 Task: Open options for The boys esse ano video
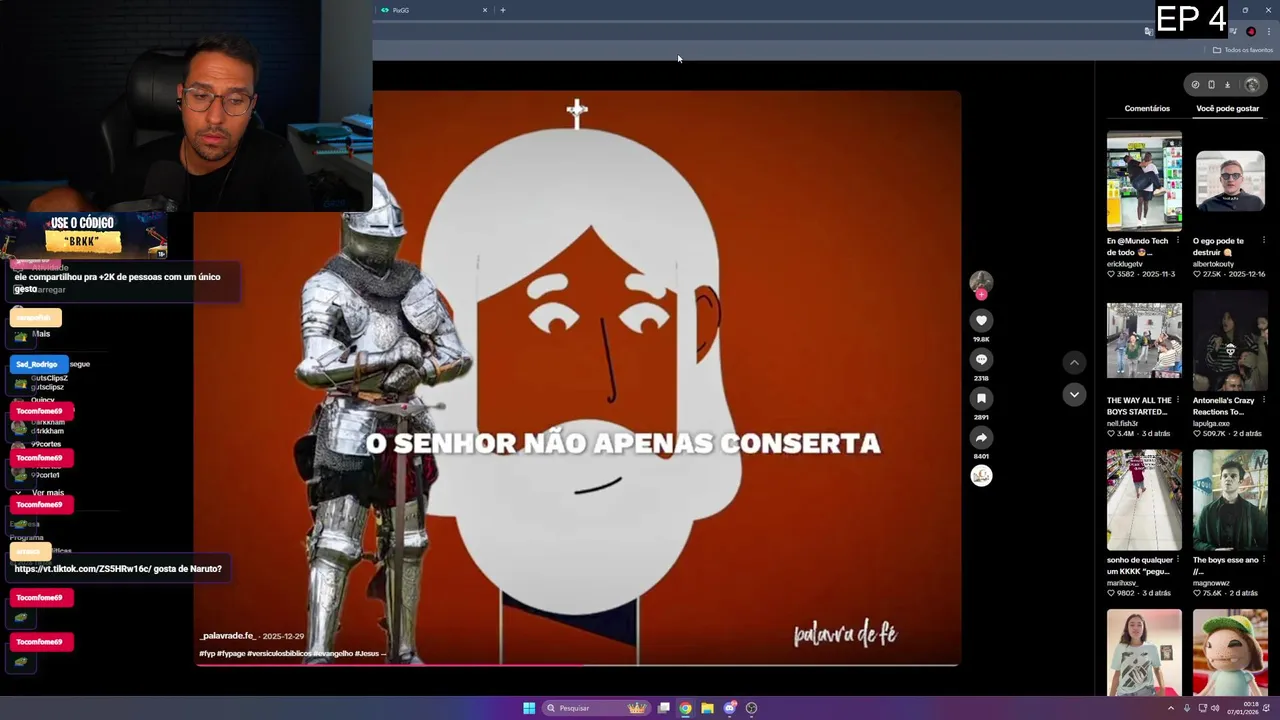click(1263, 560)
